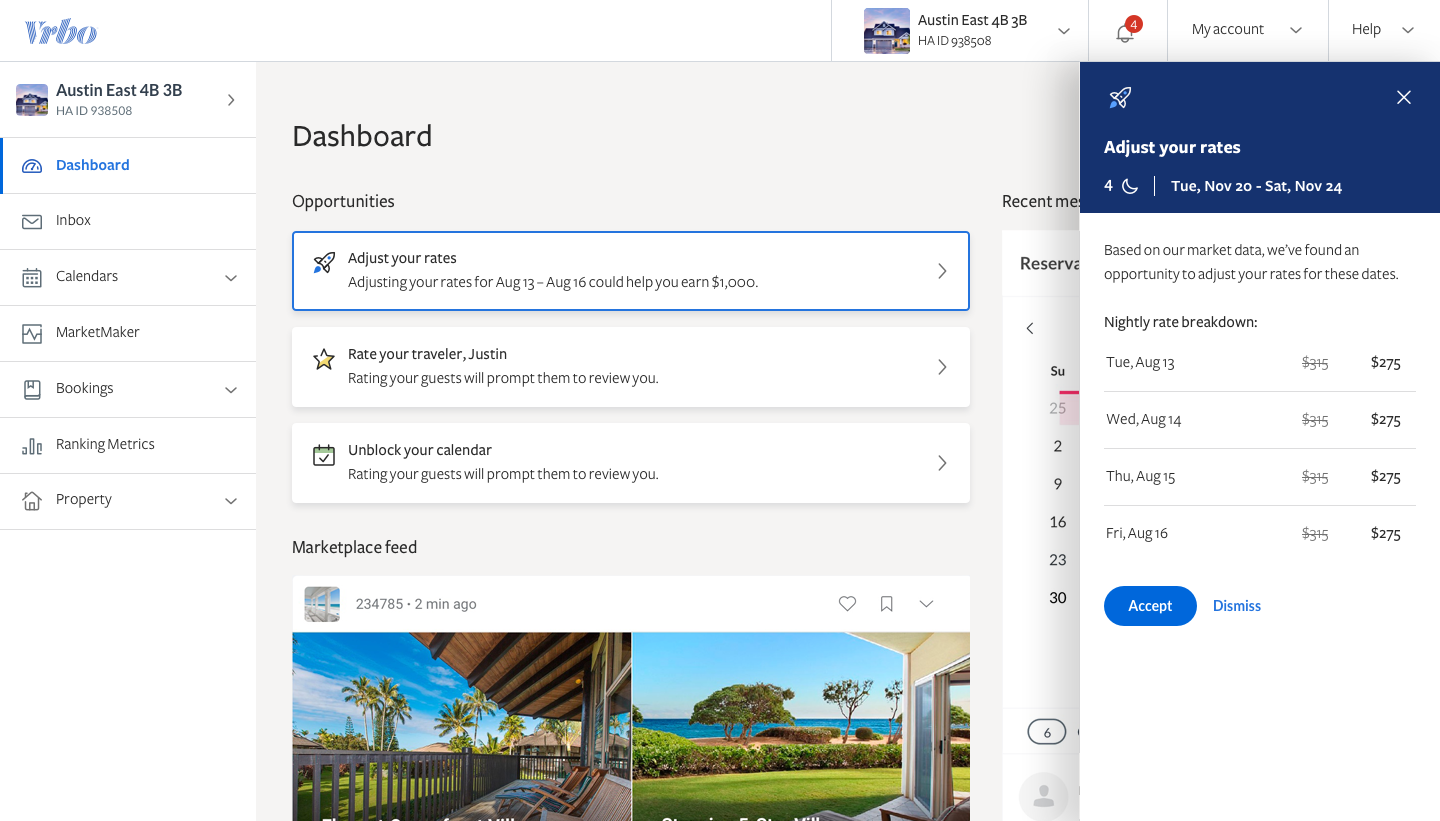Select Dashboard in the sidebar
The image size is (1440, 821).
point(128,166)
